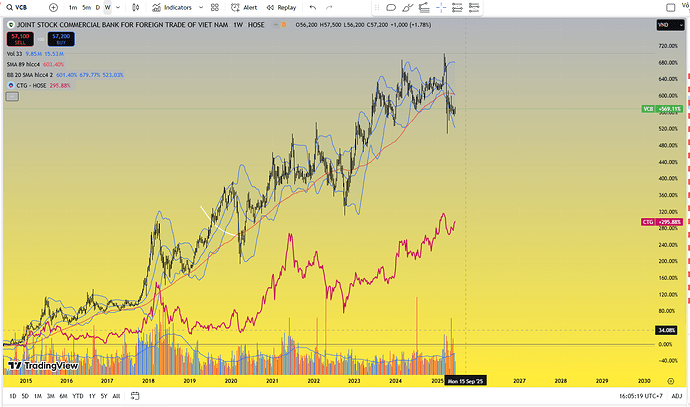Start bar Replay mode
Screen dimensions: 690x407
[x=281, y=7]
